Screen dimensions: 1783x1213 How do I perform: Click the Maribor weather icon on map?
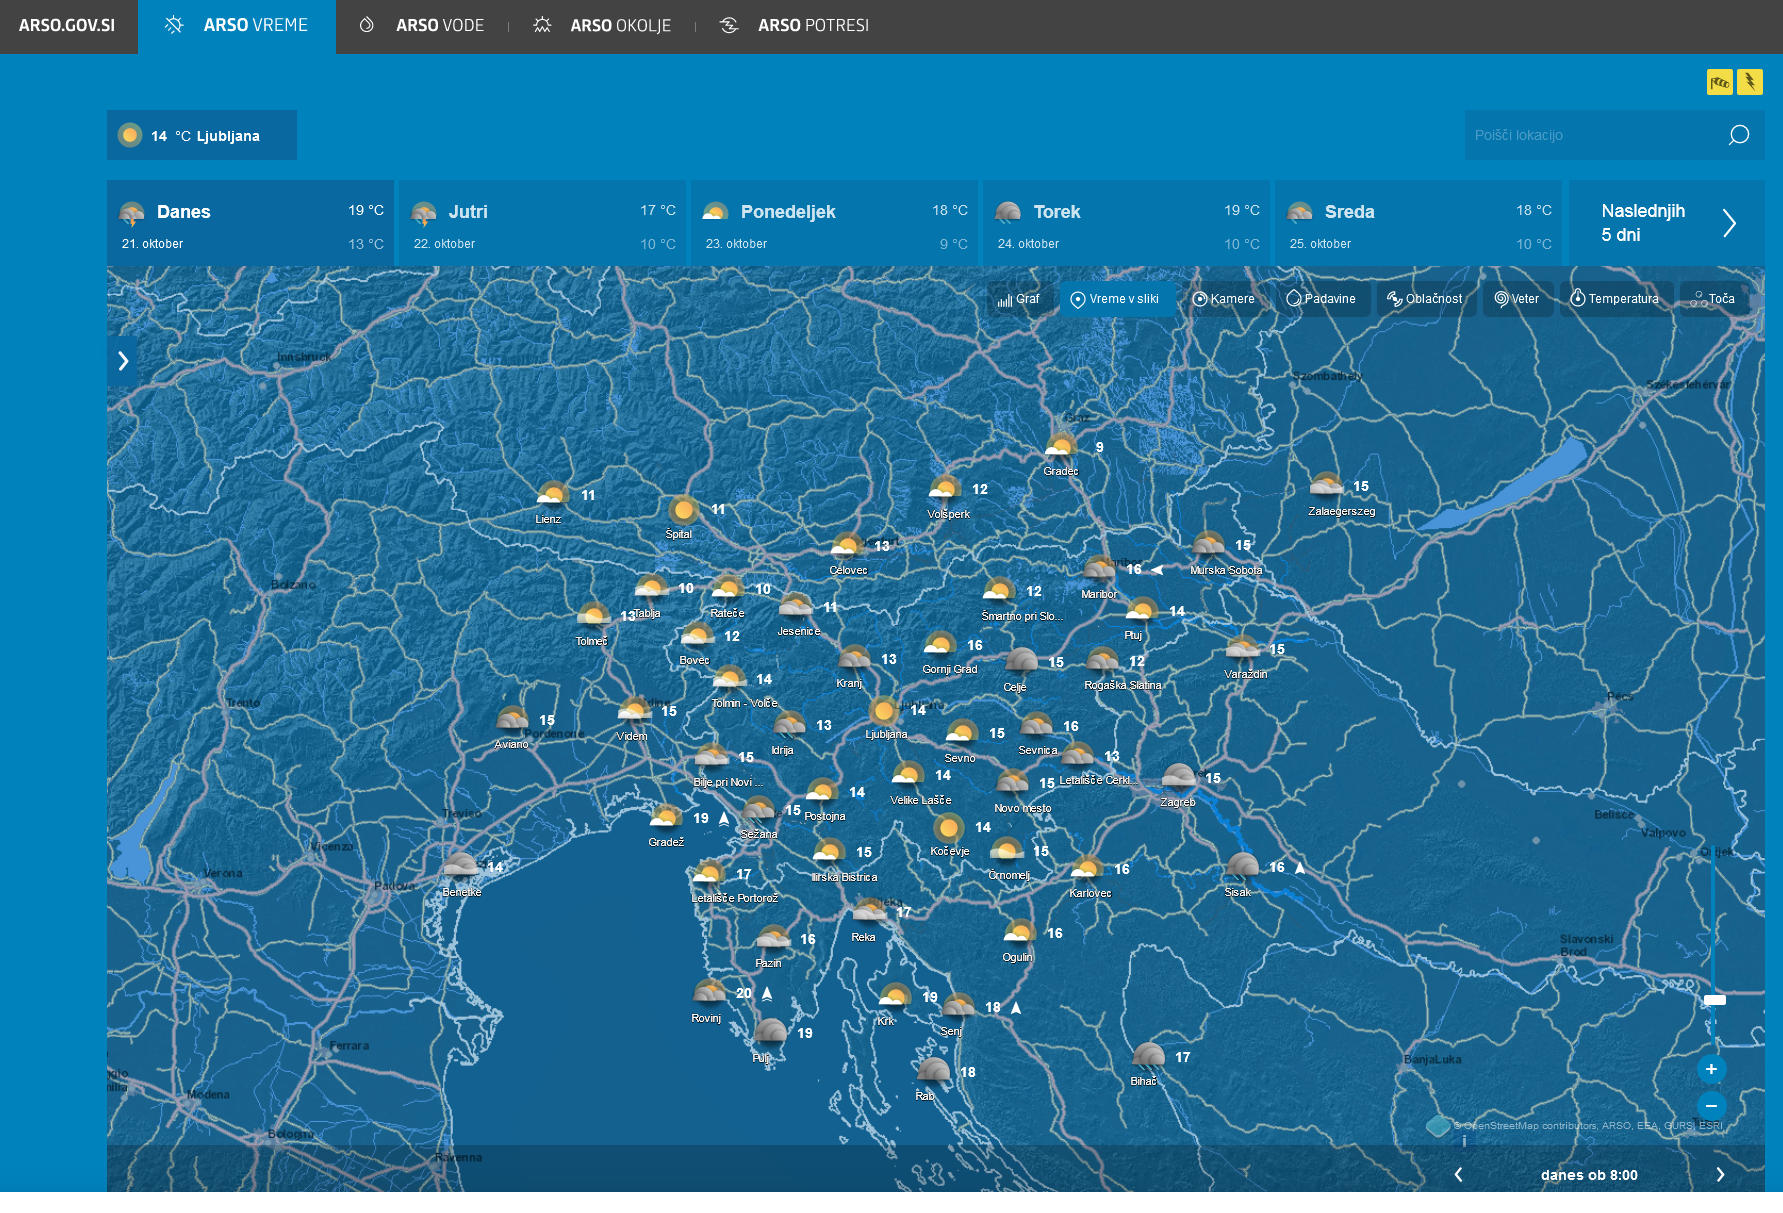pos(1100,569)
